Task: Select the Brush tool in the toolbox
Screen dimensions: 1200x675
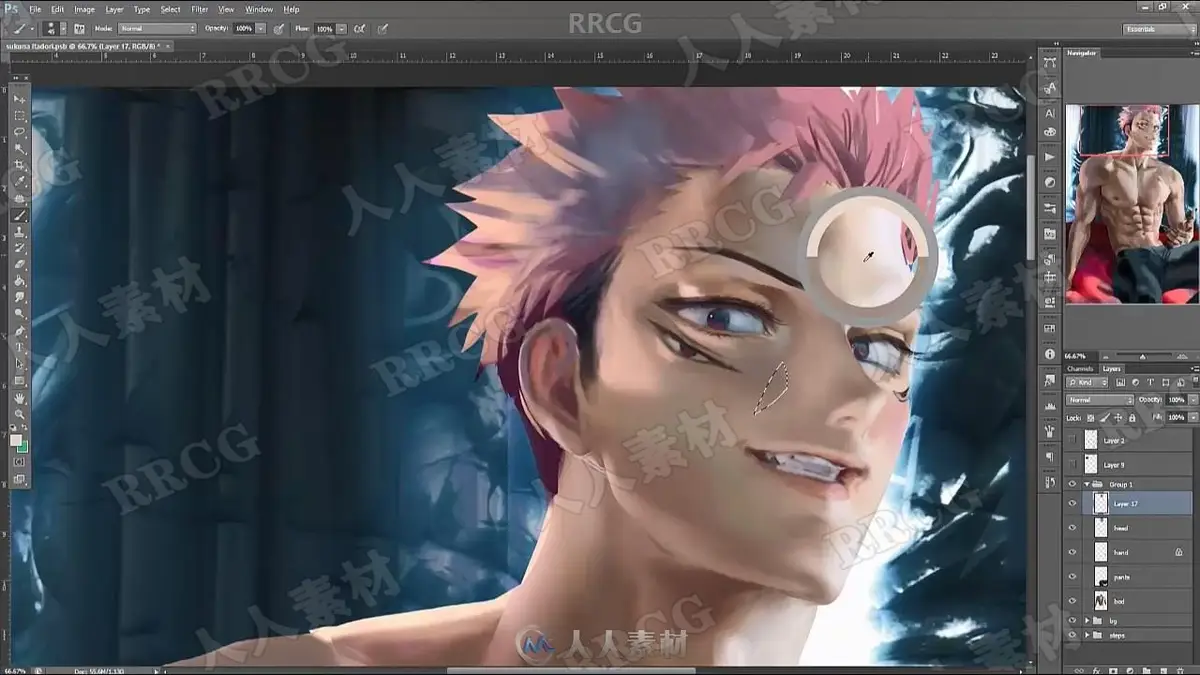Action: point(19,215)
